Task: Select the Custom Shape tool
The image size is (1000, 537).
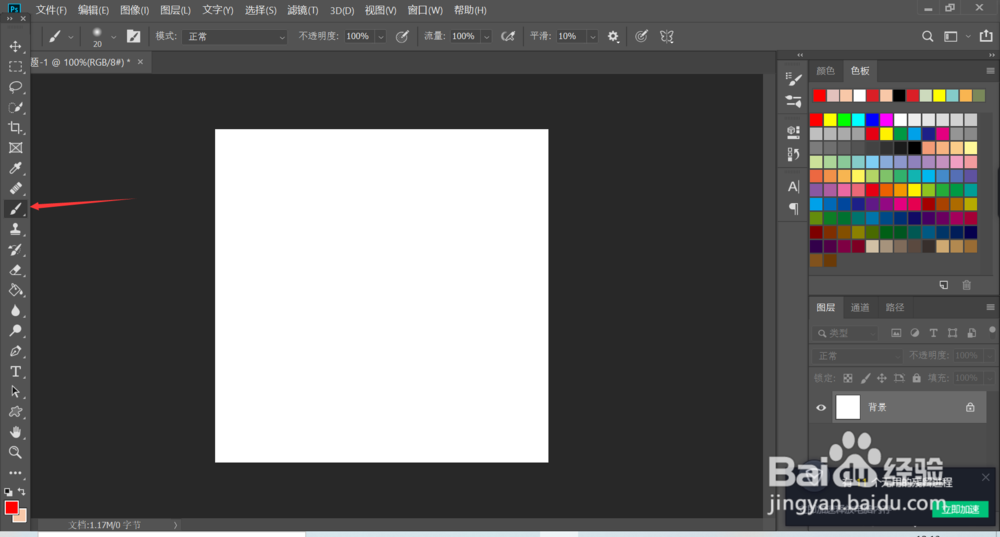Action: (15, 412)
